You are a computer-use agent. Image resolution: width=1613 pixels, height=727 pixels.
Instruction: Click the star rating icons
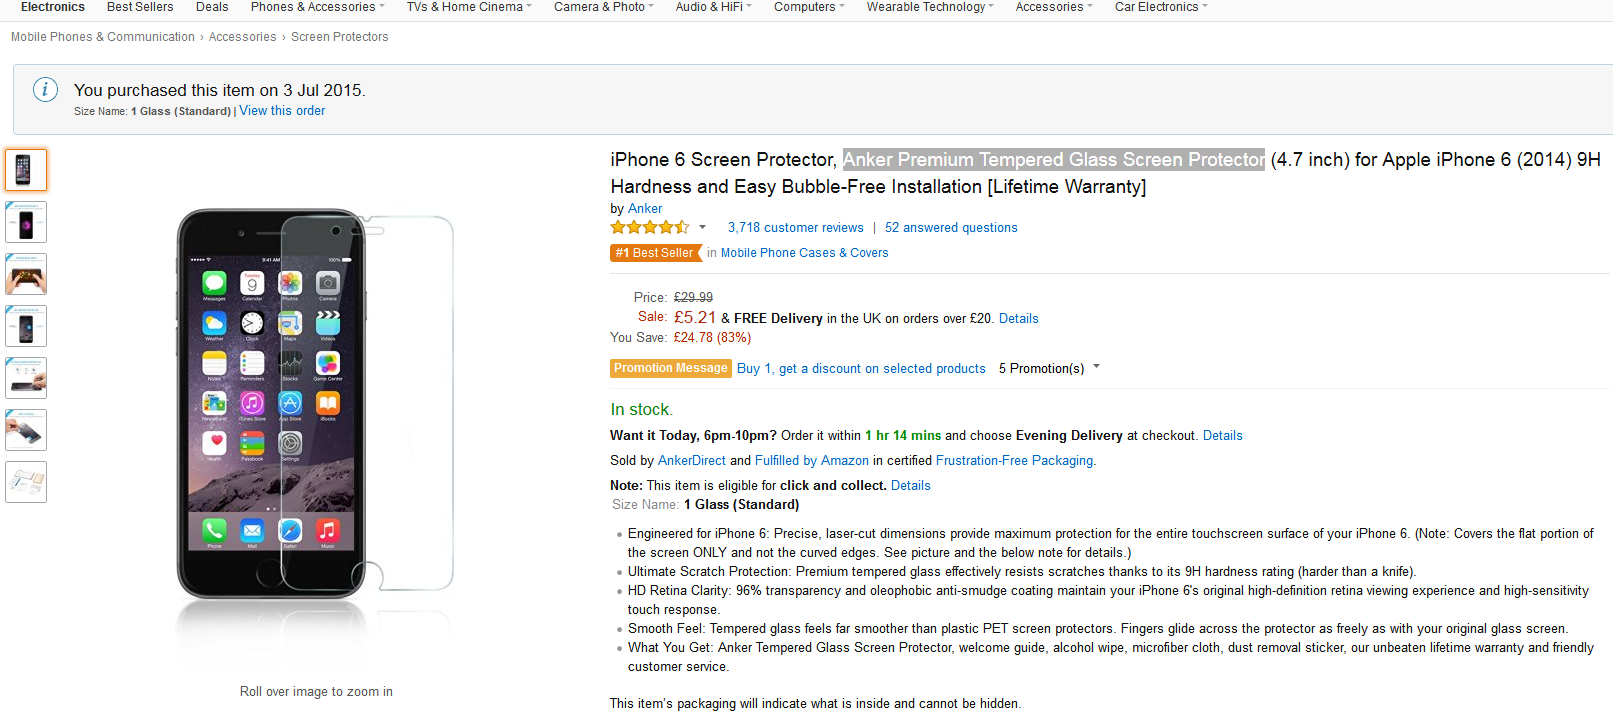pos(650,228)
